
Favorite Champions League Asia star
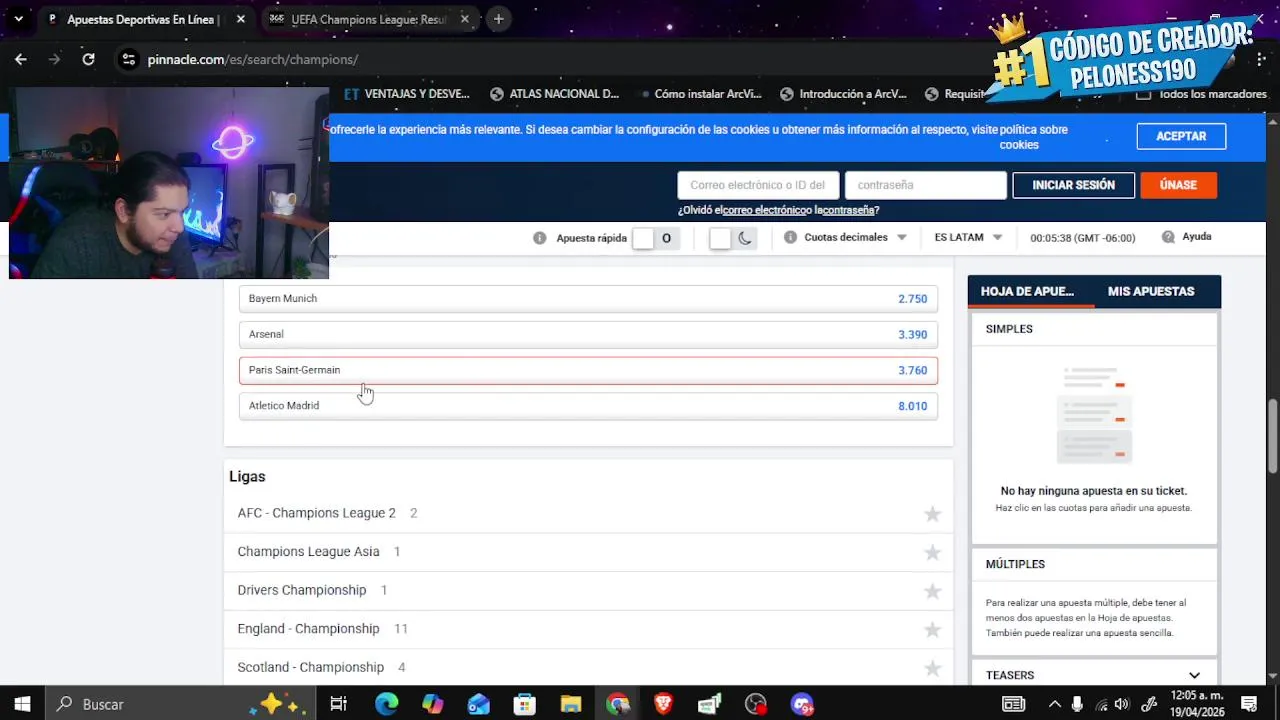932,552
